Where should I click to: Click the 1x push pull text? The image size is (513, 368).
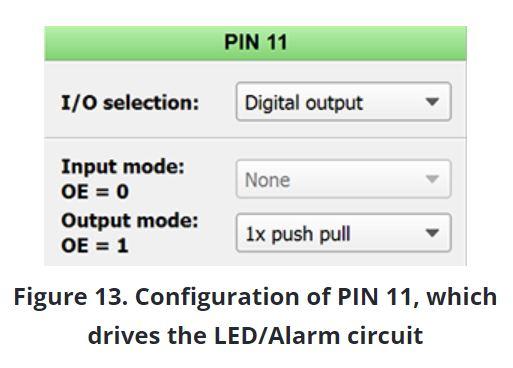coord(298,234)
